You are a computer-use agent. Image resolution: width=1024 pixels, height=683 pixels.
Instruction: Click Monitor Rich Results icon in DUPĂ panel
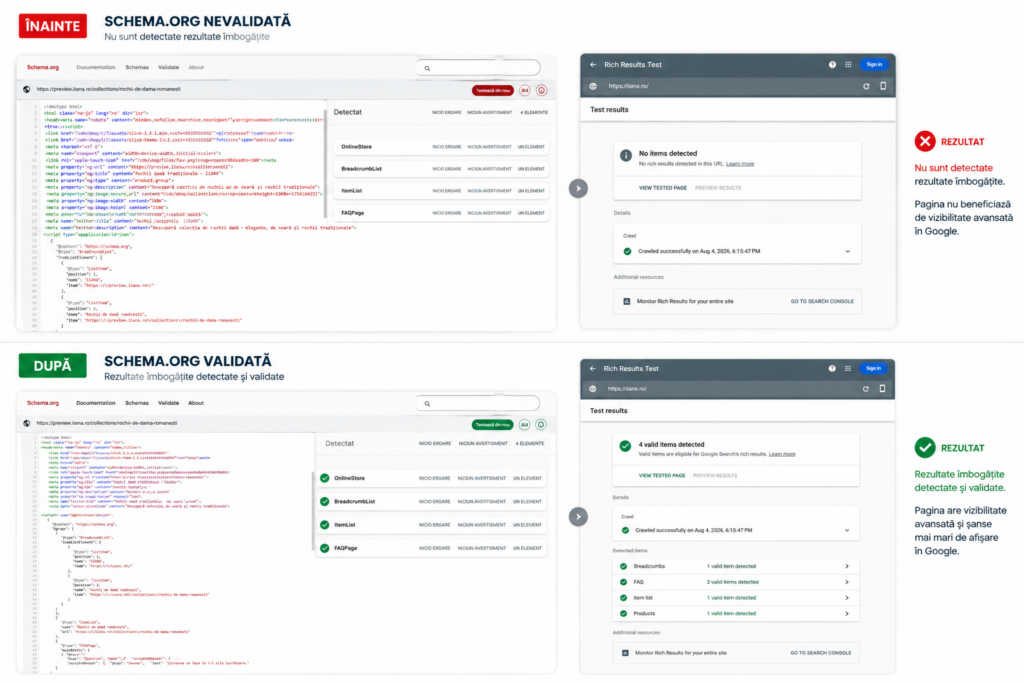[625, 653]
